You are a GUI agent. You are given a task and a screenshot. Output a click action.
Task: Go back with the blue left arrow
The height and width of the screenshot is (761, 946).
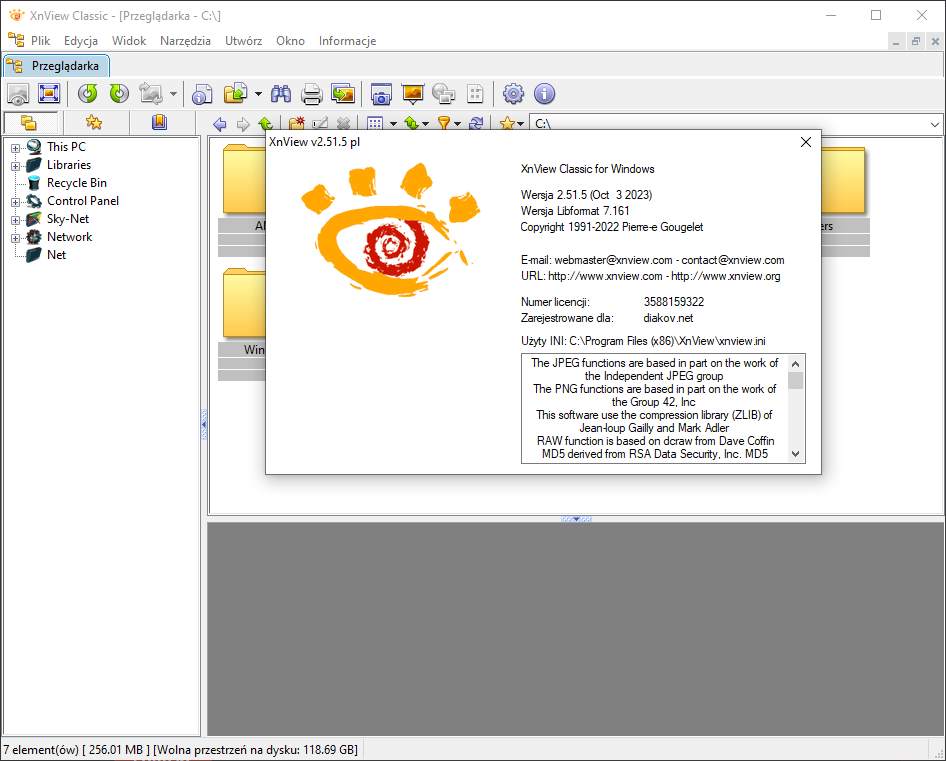pos(220,124)
